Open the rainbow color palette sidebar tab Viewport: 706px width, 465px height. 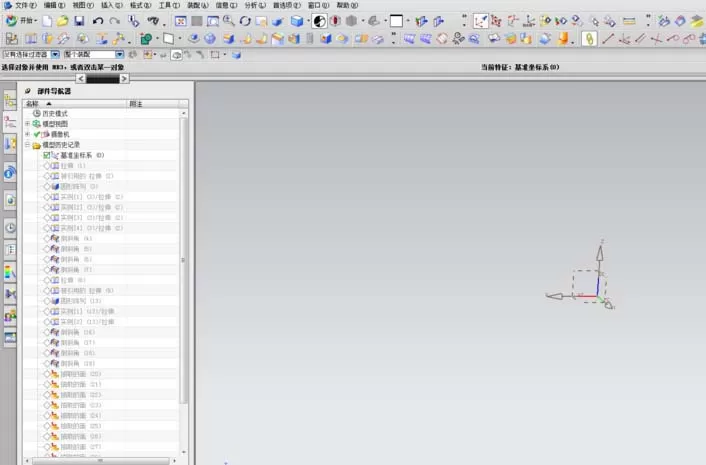coord(10,272)
